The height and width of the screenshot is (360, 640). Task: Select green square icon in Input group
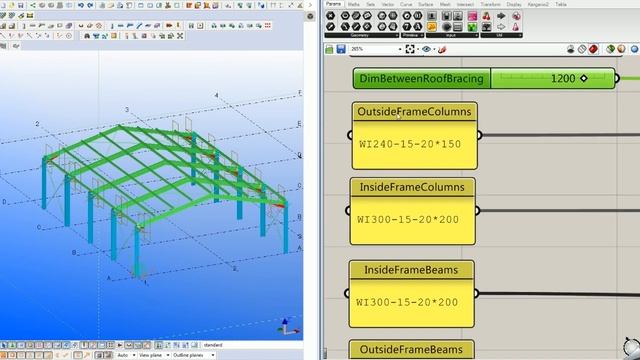click(472, 27)
